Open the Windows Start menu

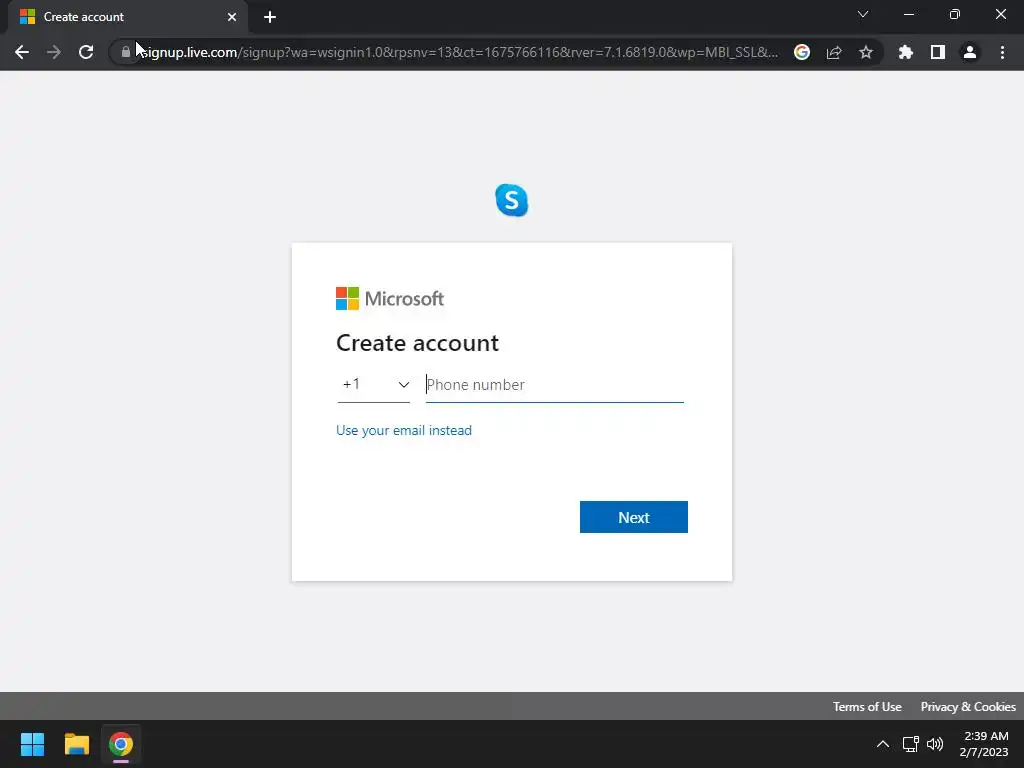click(32, 744)
